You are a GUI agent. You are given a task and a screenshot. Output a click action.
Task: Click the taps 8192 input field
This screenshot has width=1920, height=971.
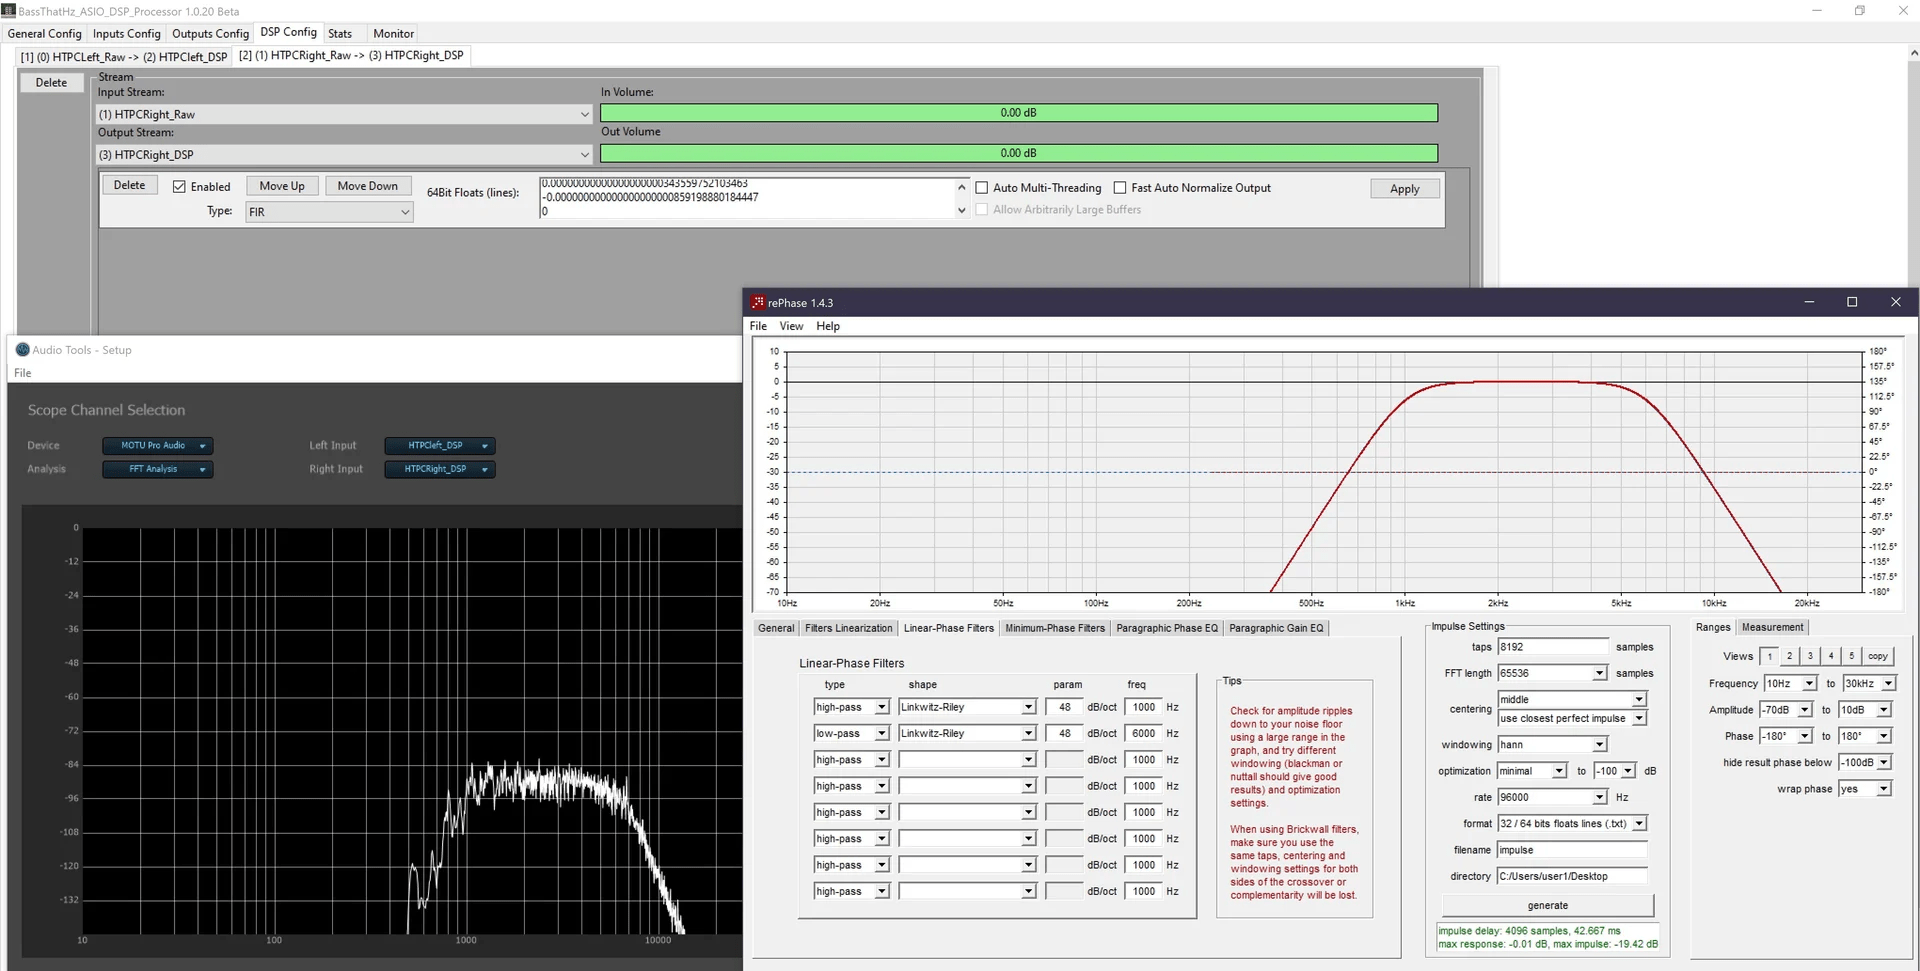pyautogui.click(x=1552, y=647)
